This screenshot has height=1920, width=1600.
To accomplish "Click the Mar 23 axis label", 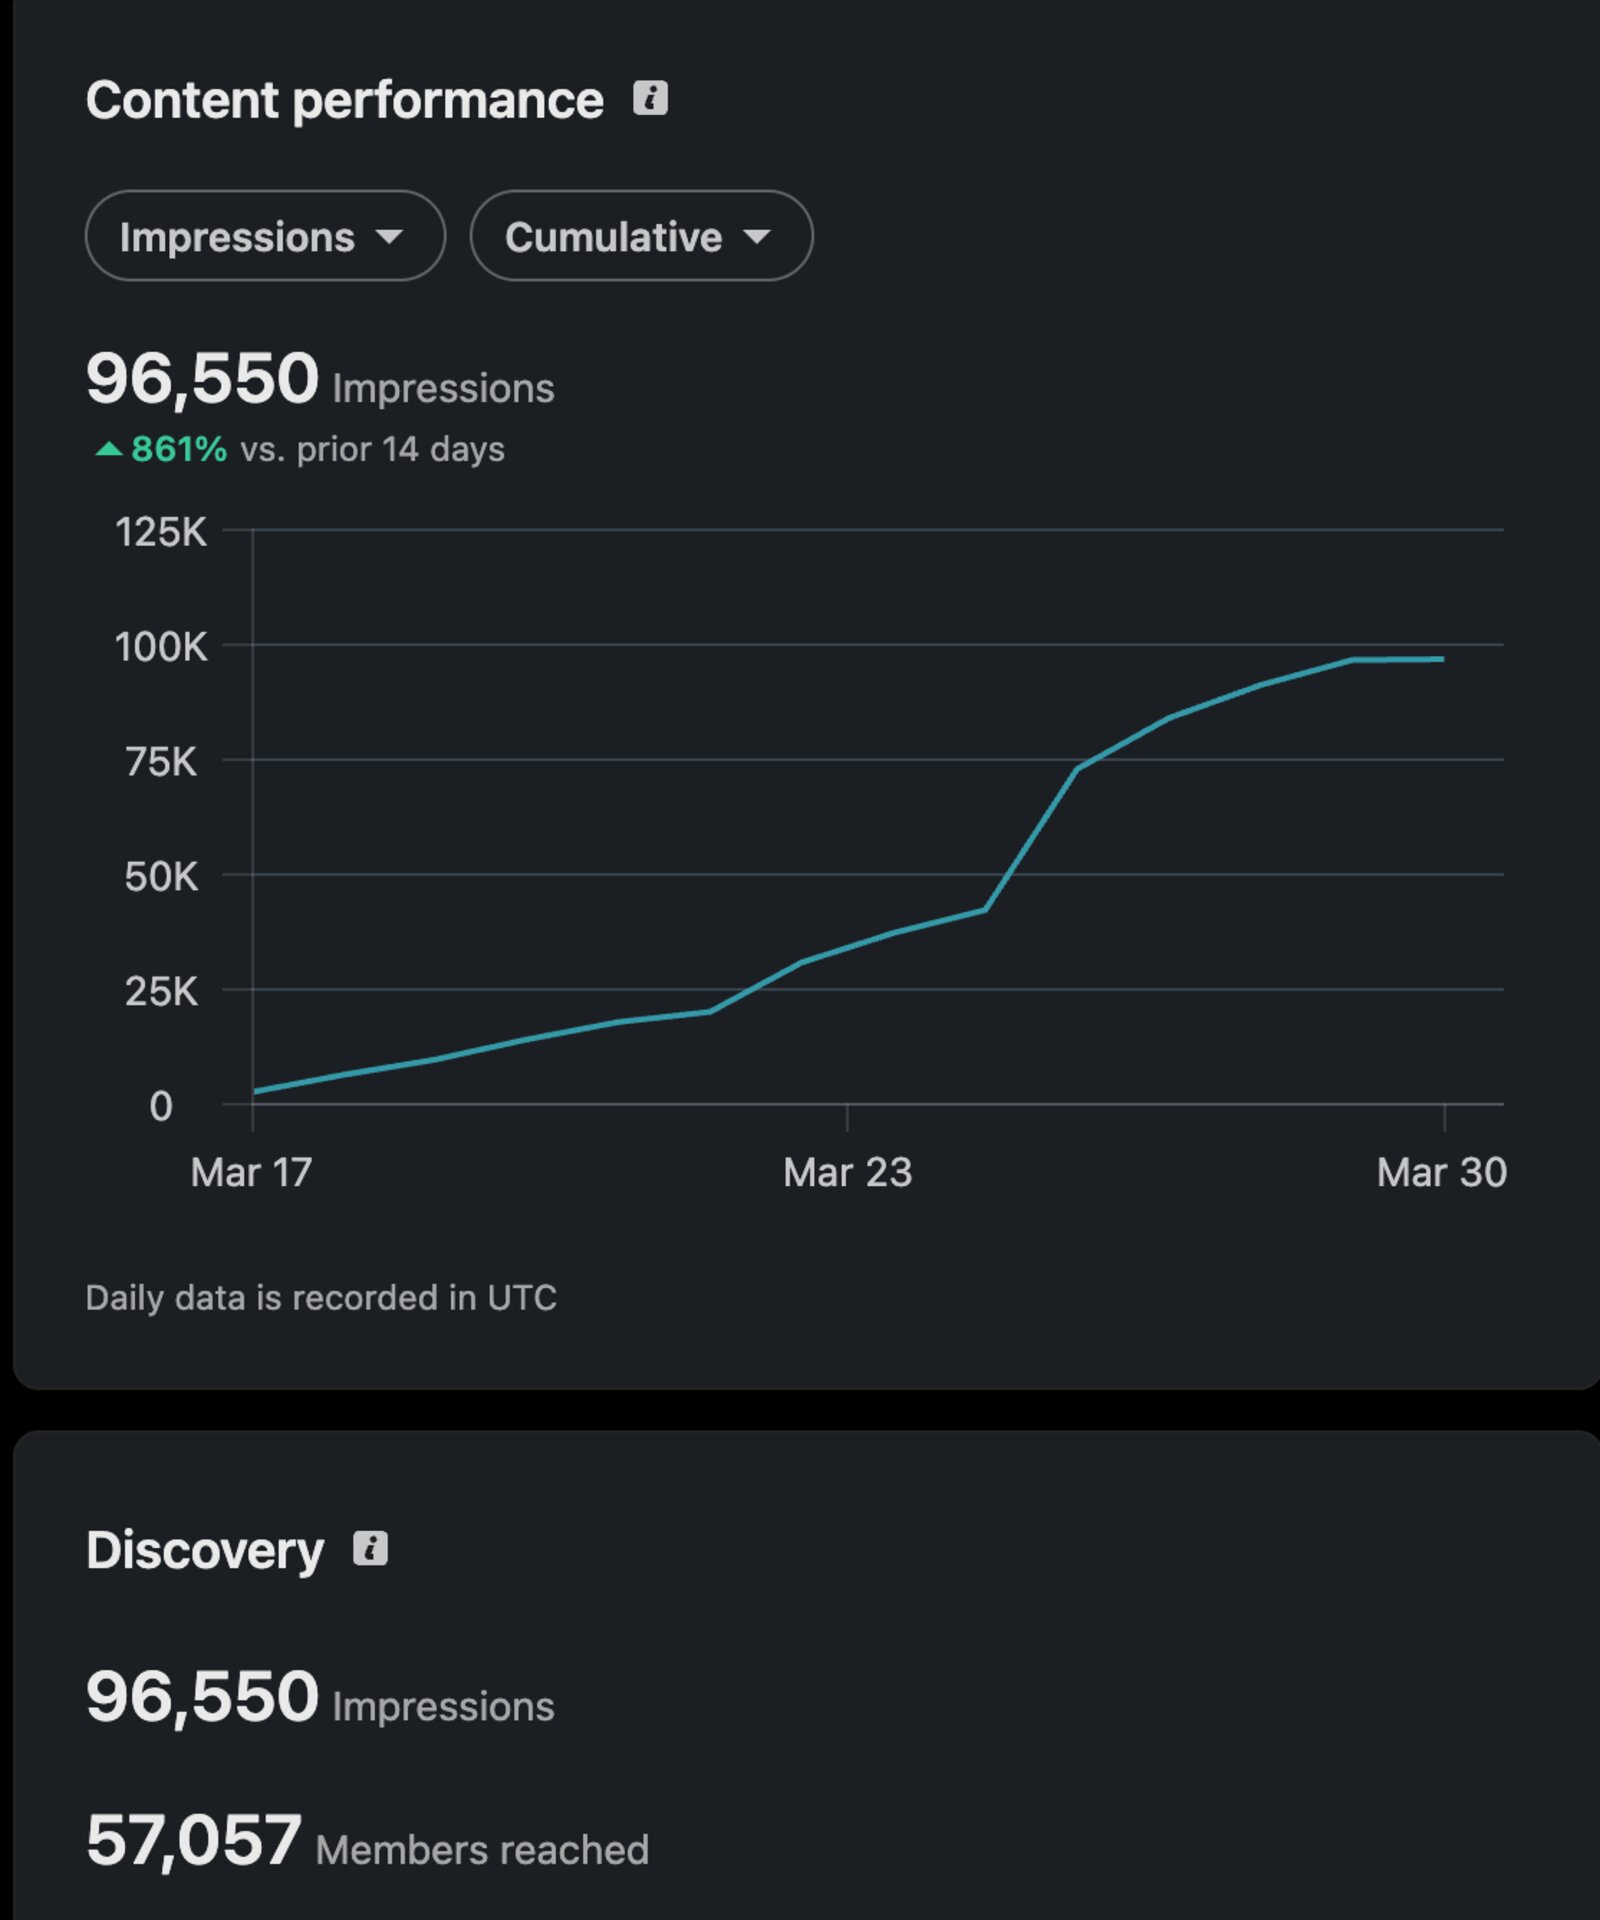I will point(847,1172).
